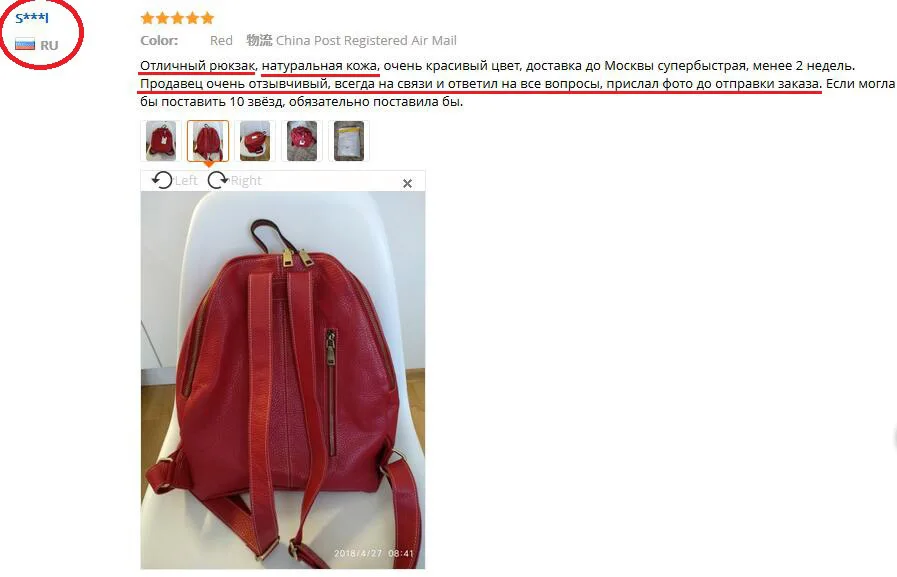This screenshot has width=897, height=577.
Task: Click the rotate Right arrow icon
Action: point(217,180)
